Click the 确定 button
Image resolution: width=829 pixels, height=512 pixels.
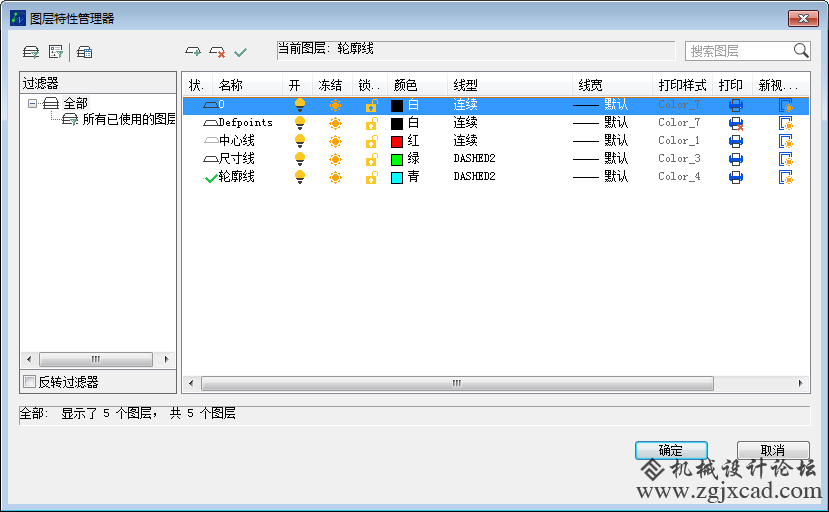tap(671, 451)
